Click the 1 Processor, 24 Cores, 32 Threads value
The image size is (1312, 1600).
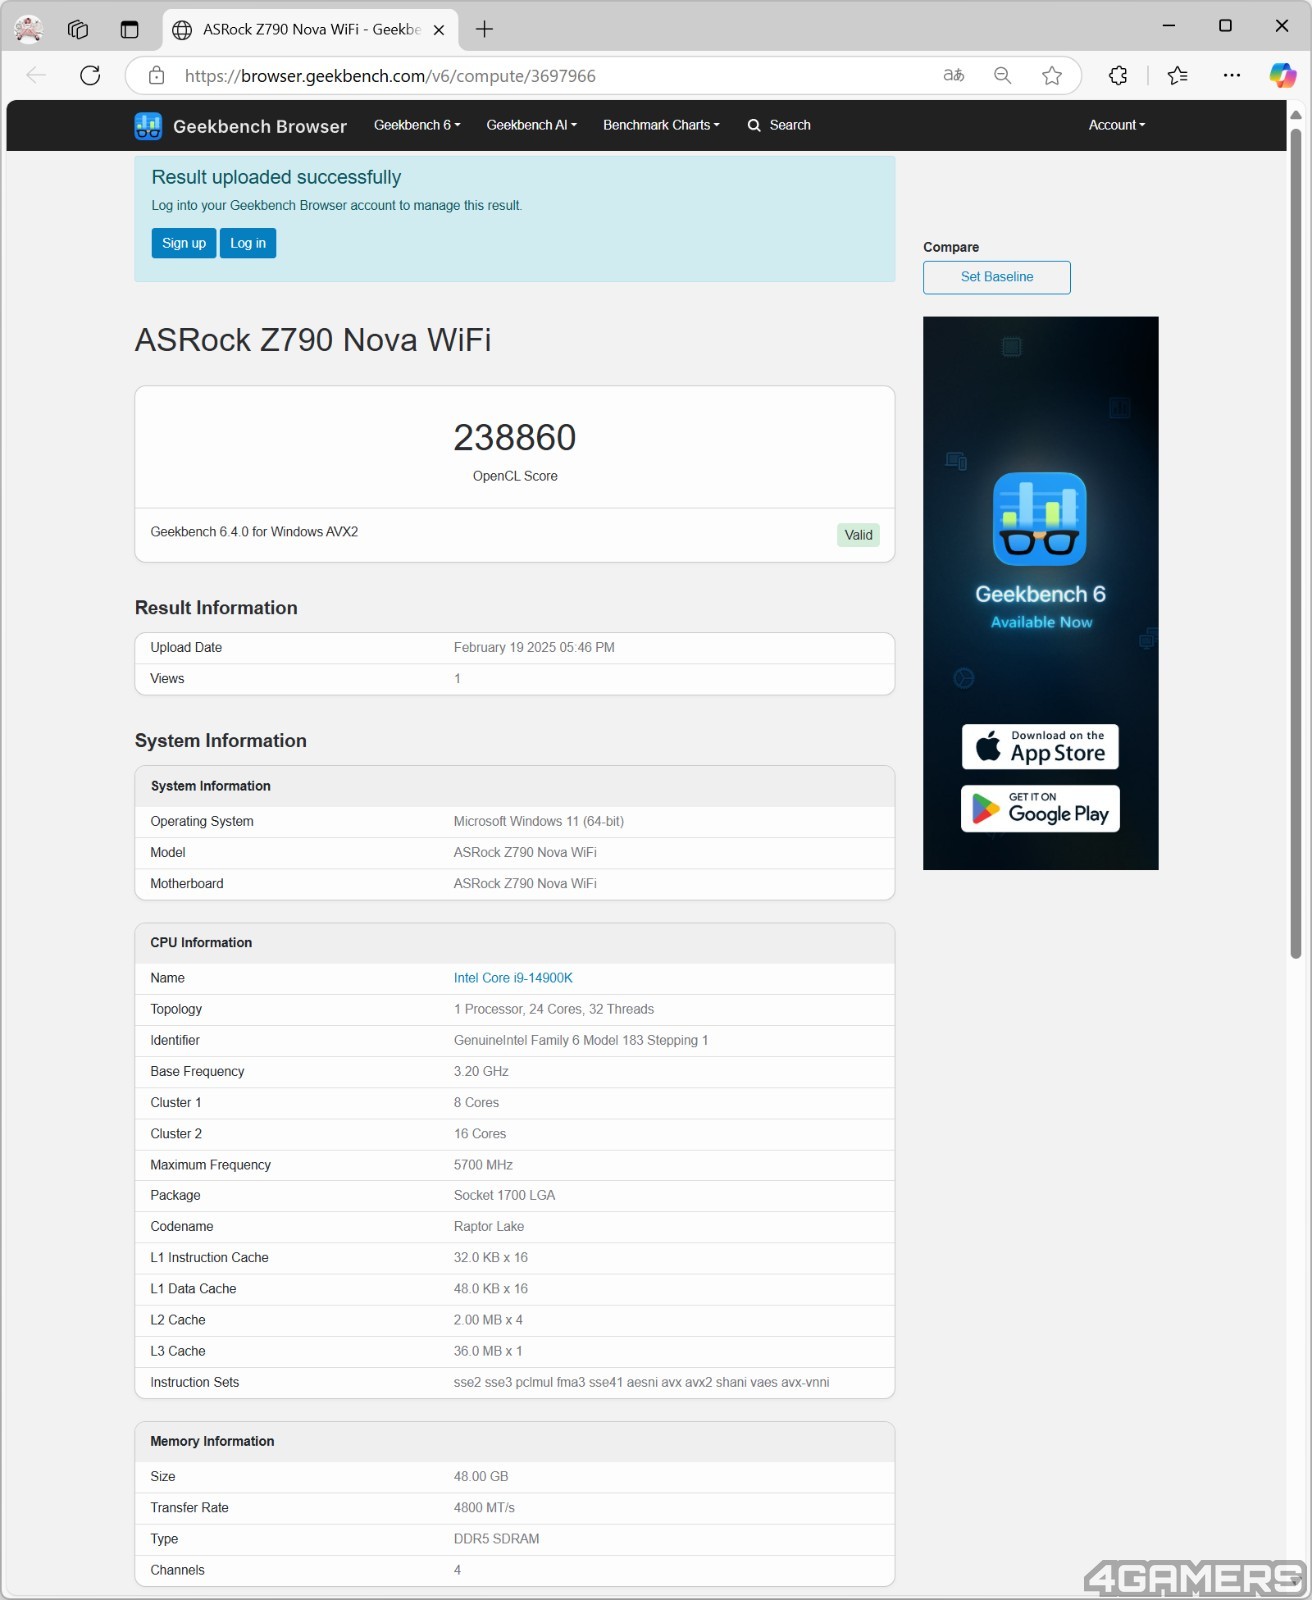554,1009
